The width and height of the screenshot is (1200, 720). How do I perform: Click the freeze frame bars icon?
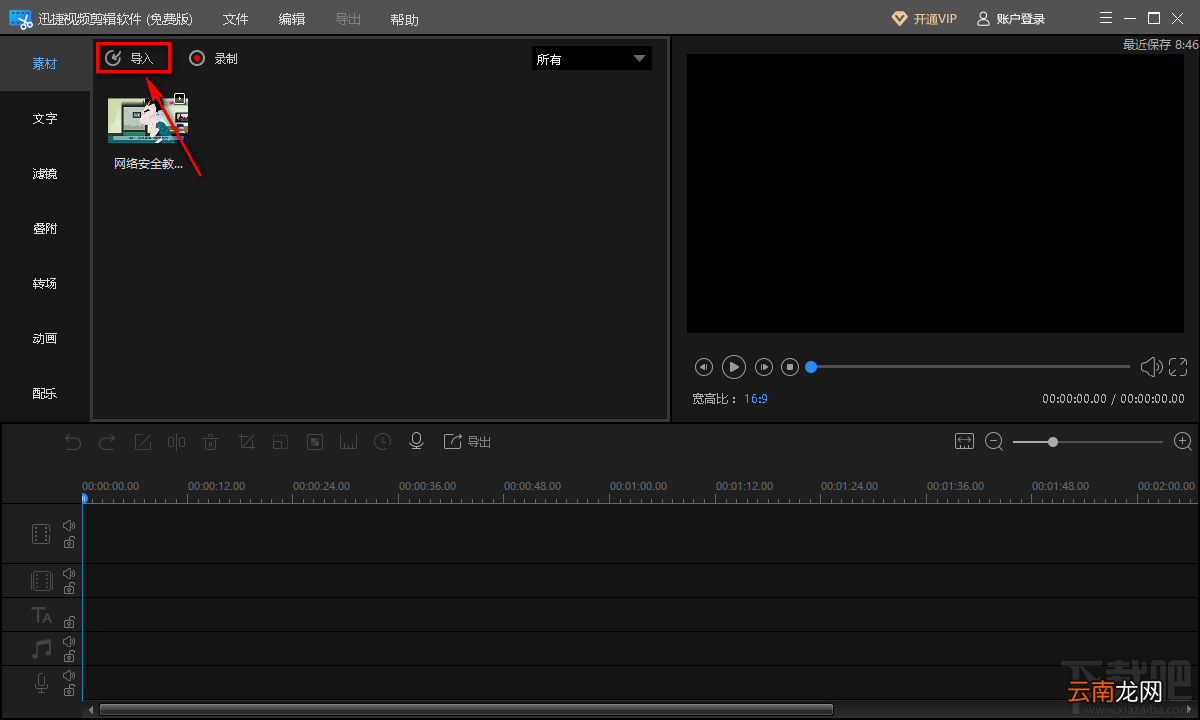click(x=348, y=441)
